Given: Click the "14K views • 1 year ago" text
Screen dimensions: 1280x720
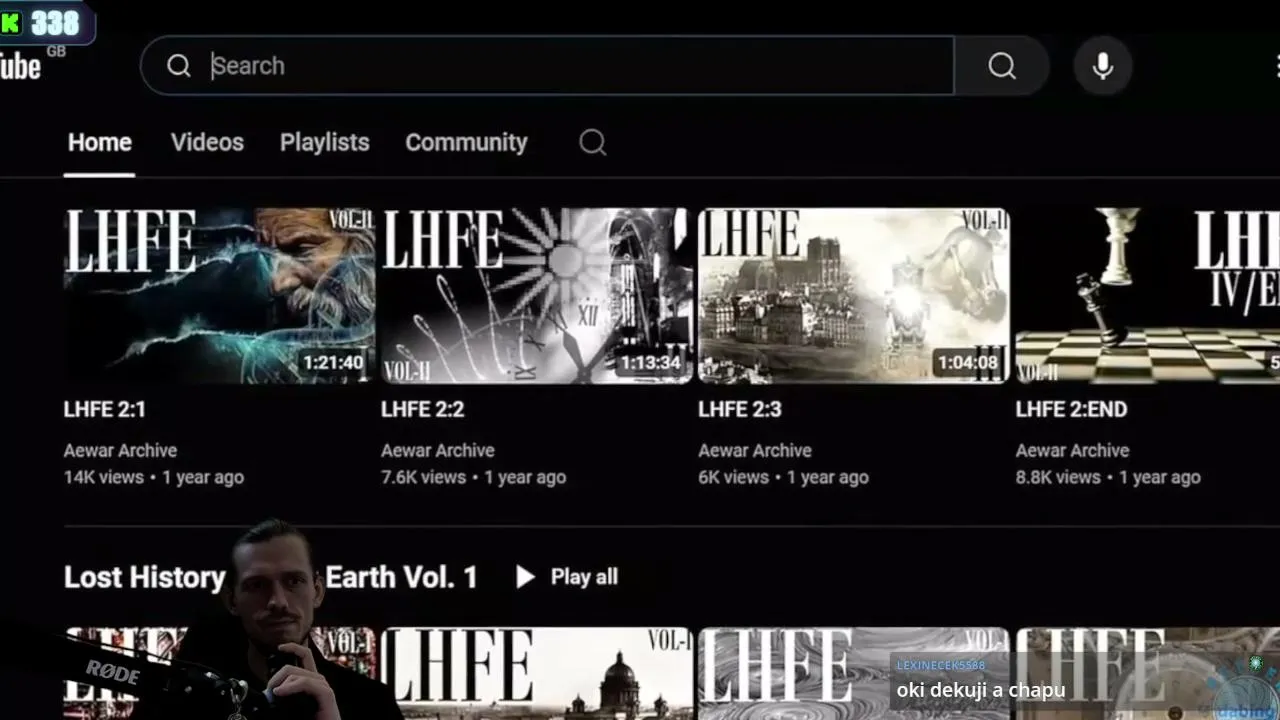Looking at the screenshot, I should (x=154, y=478).
